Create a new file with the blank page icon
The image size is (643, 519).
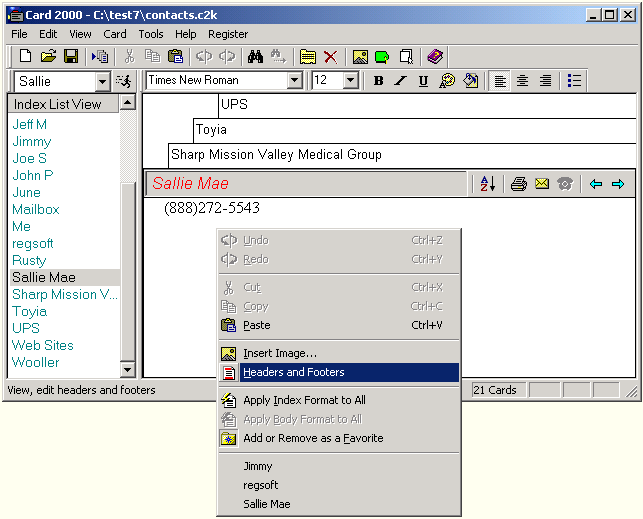coord(25,56)
